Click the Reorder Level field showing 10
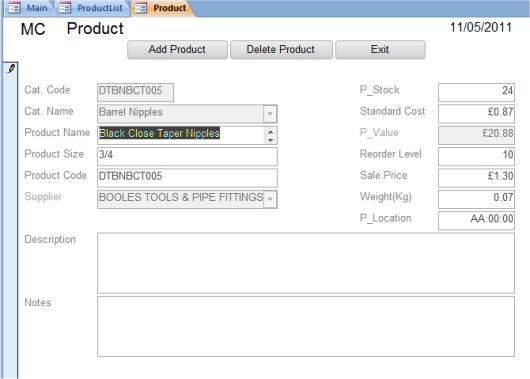The height and width of the screenshot is (379, 530). coord(476,156)
